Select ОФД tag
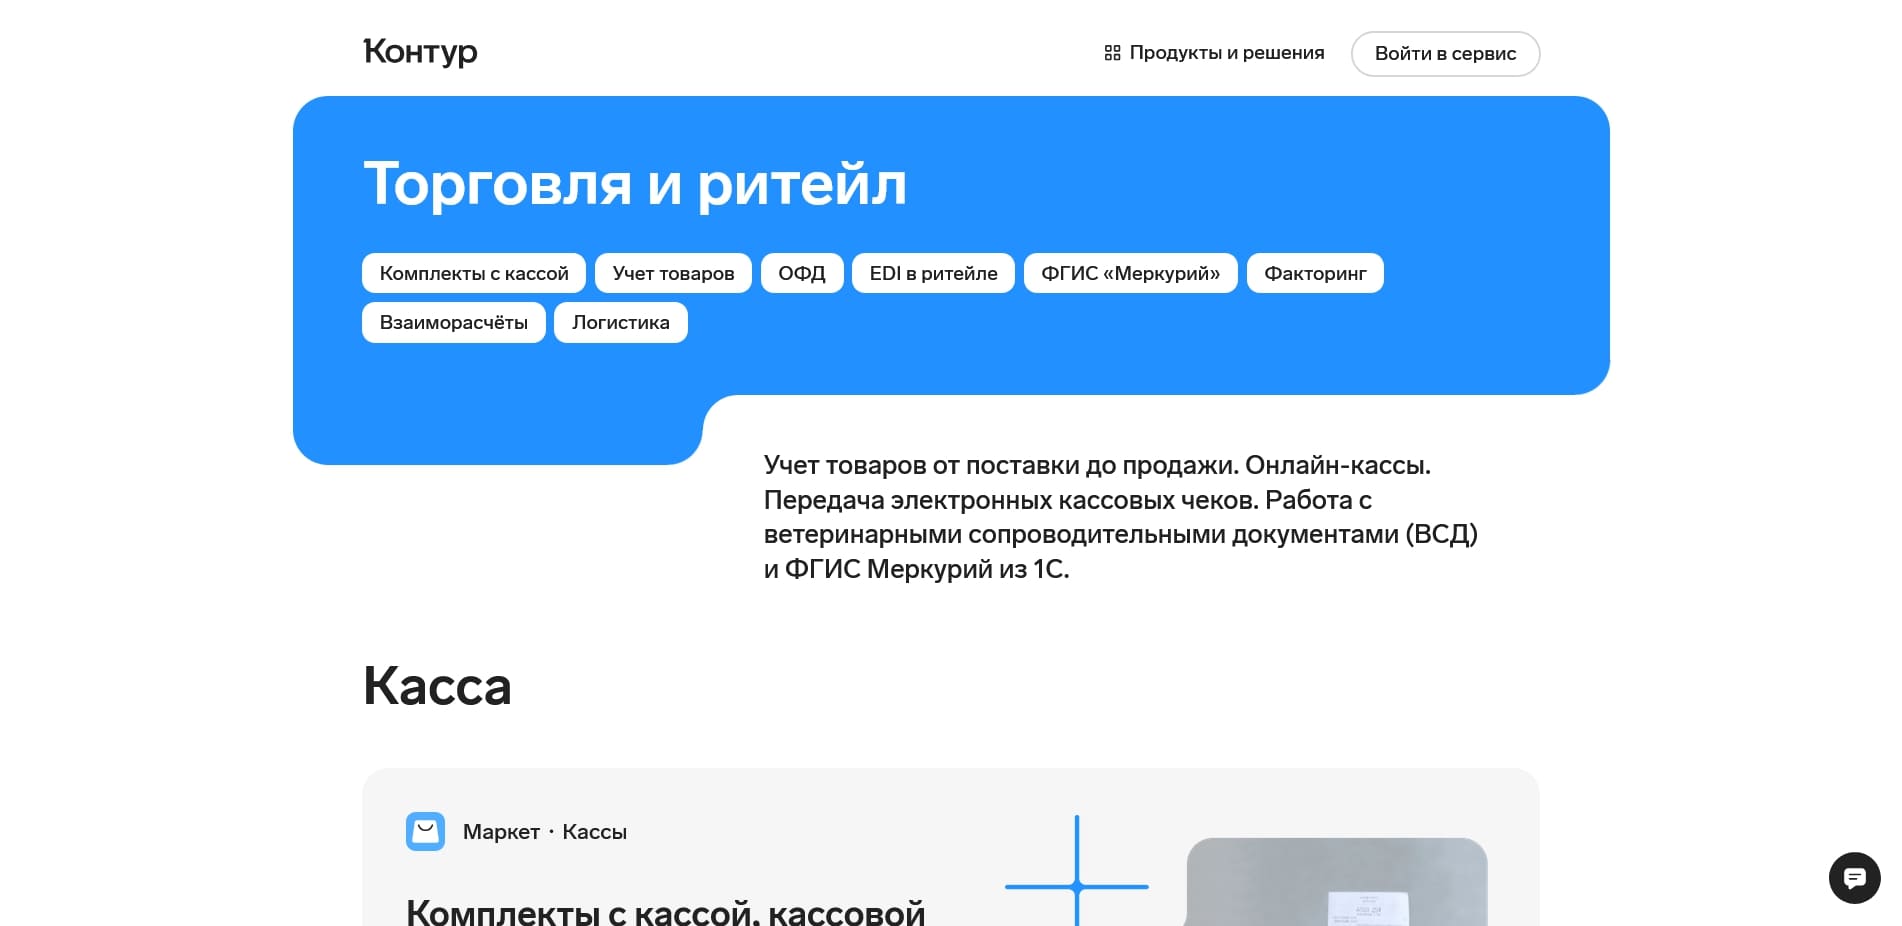Screen dimensions: 1902x926 point(802,273)
